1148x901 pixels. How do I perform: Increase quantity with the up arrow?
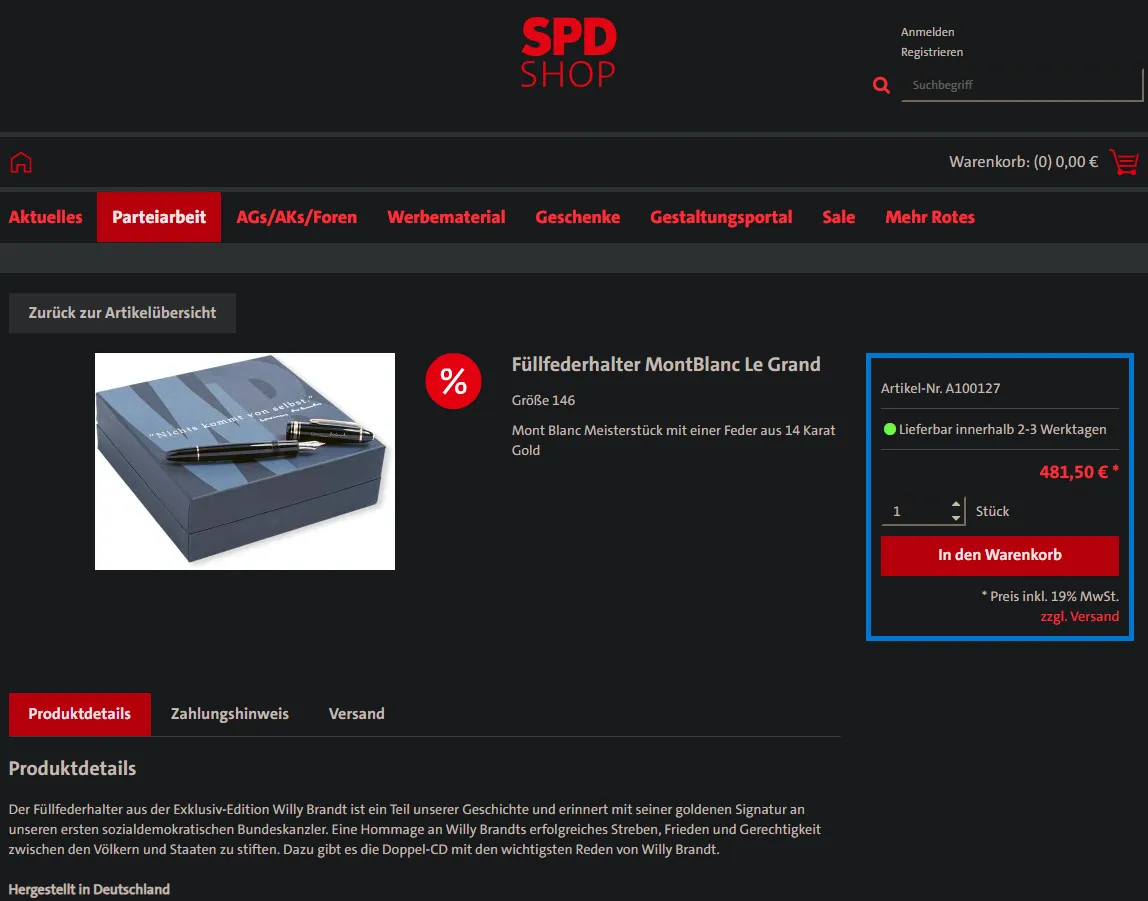(x=955, y=504)
